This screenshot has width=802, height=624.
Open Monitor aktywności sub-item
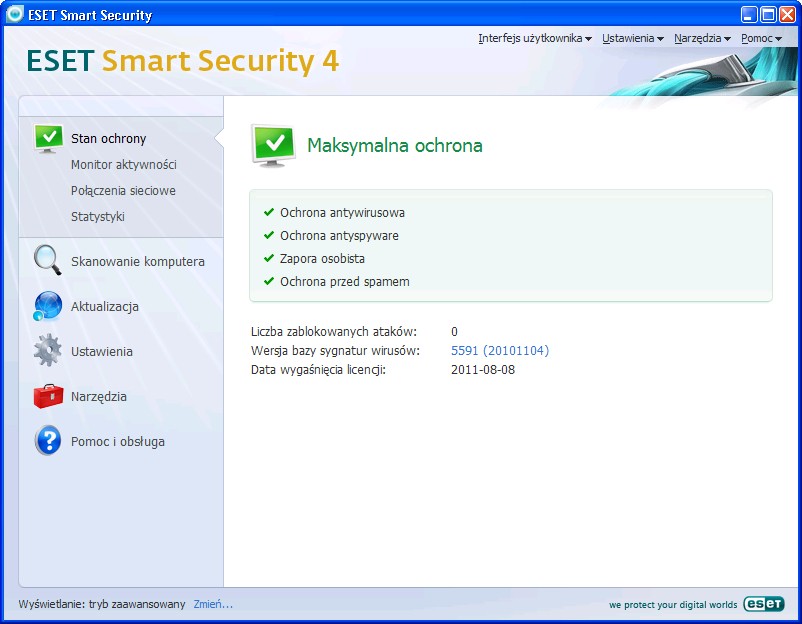pyautogui.click(x=124, y=165)
